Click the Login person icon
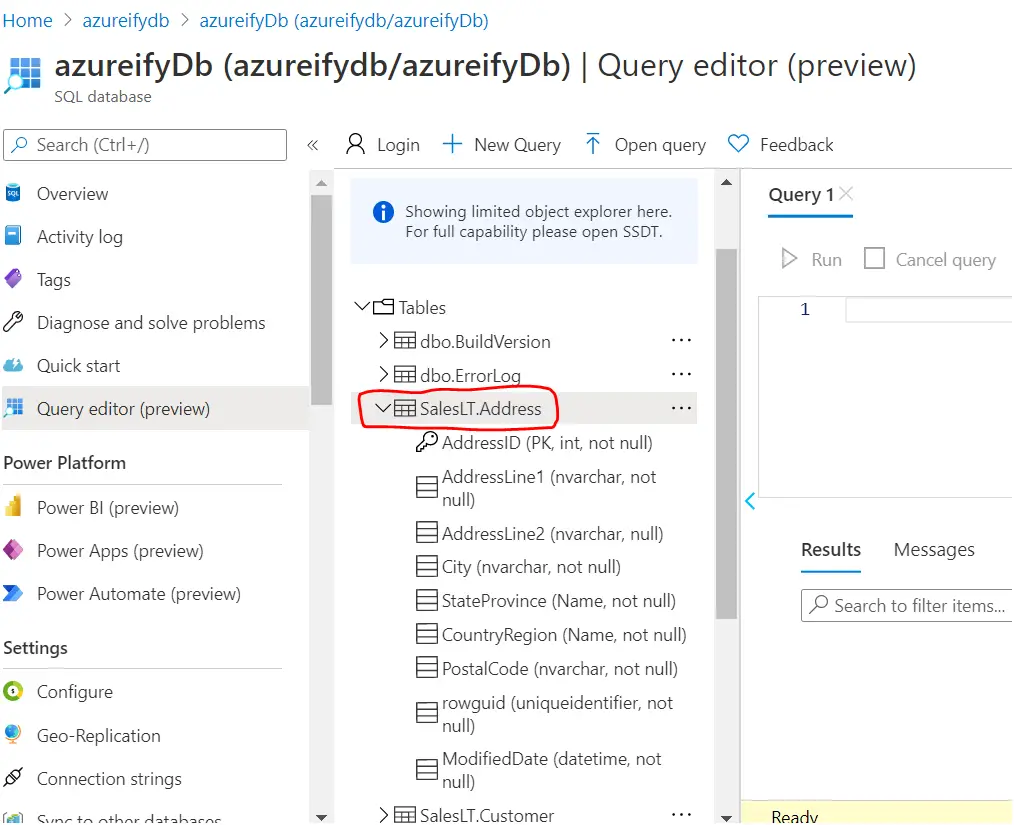Viewport: 1014px width, 825px height. (x=355, y=144)
